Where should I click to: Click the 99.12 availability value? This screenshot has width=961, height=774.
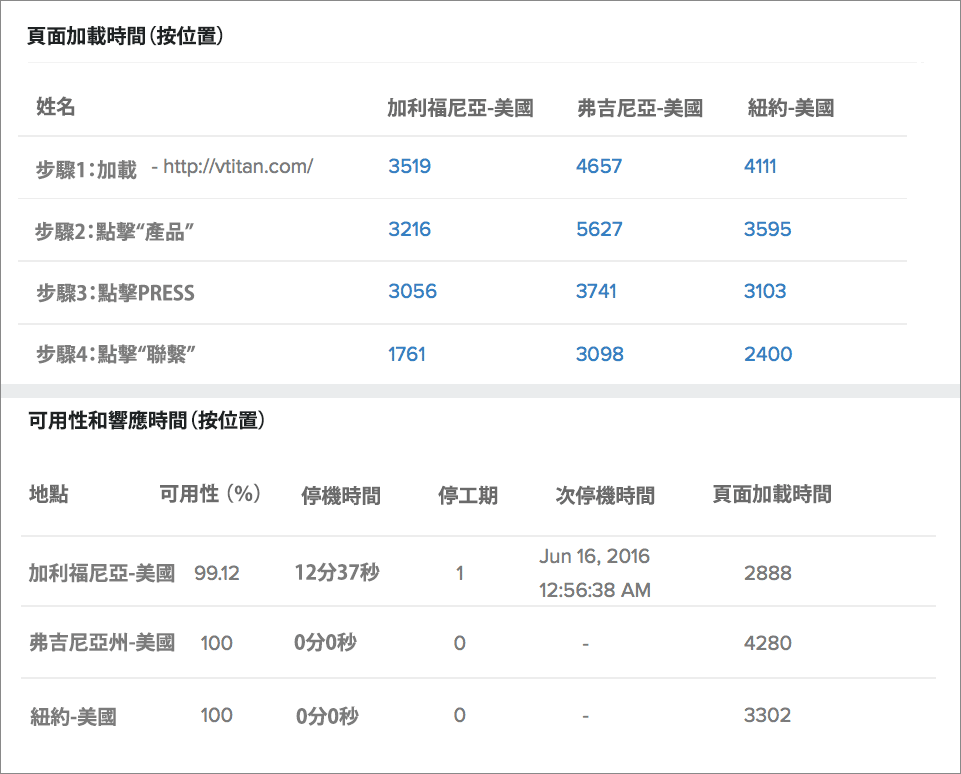coord(217,573)
